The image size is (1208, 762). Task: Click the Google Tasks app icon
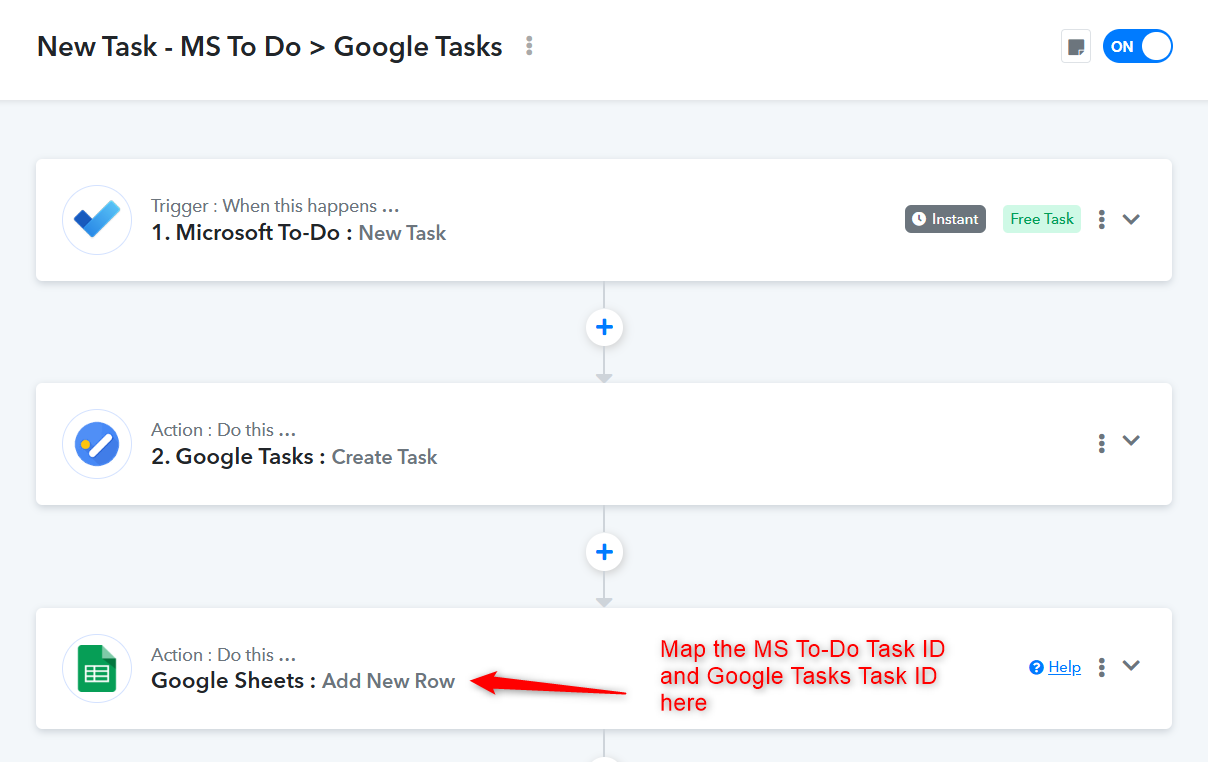click(97, 443)
